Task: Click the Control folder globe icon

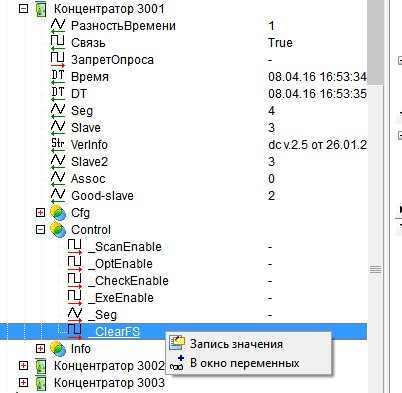Action: point(58,230)
